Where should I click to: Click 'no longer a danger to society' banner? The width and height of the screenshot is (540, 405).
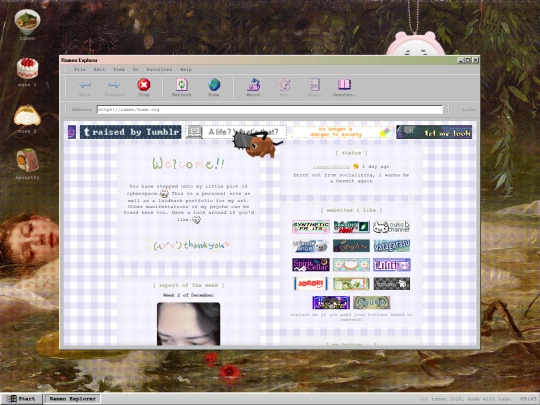341,132
